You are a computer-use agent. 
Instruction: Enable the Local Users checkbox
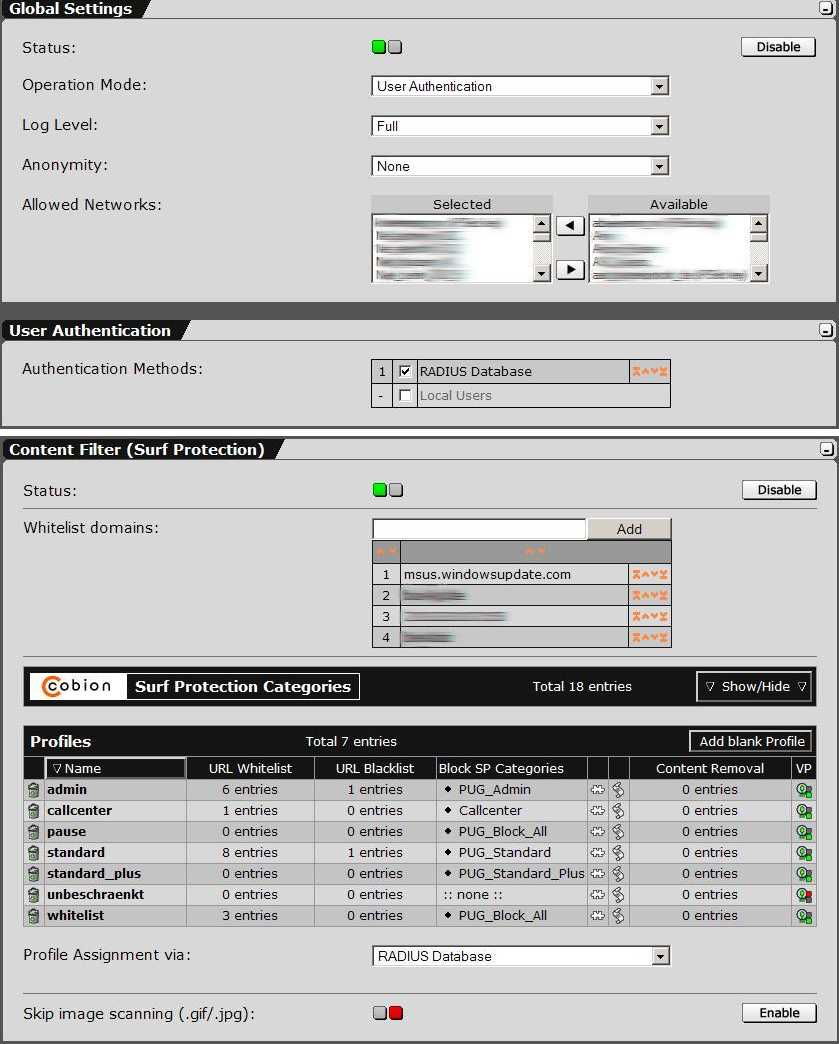(x=405, y=396)
